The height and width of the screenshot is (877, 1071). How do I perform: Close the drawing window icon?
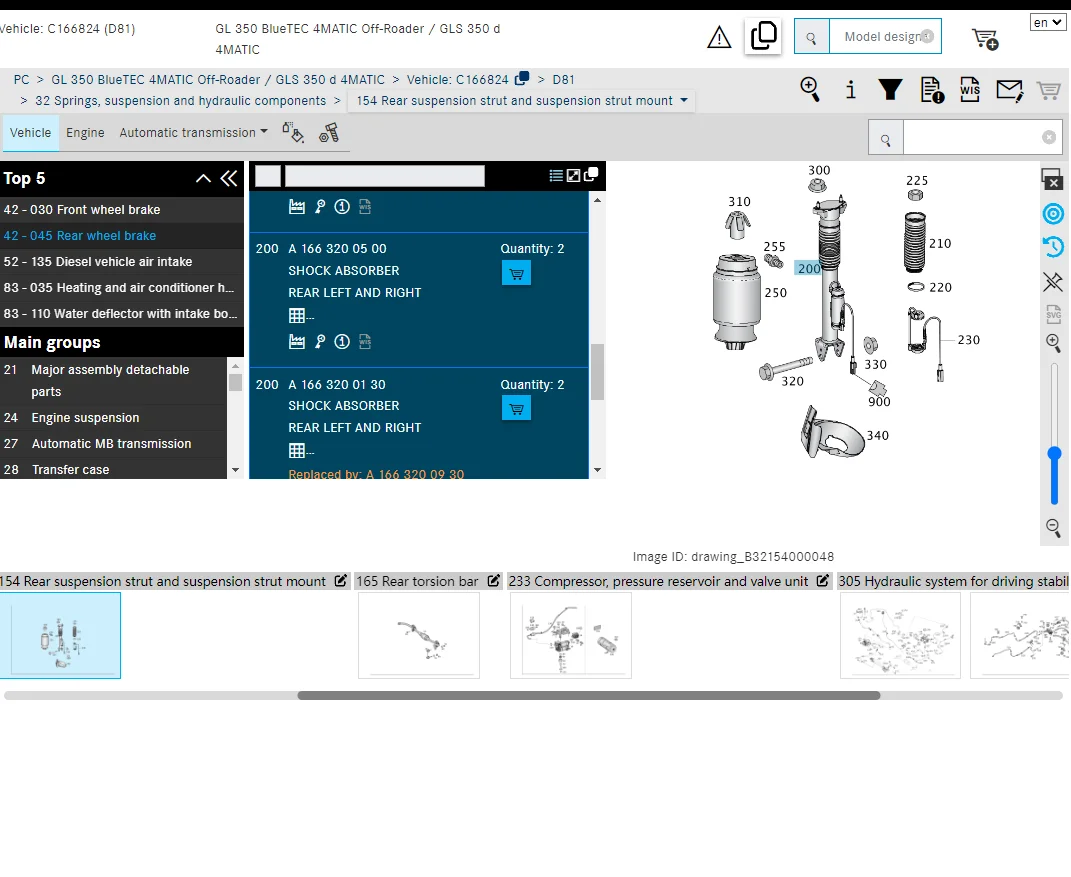pyautogui.click(x=1051, y=179)
